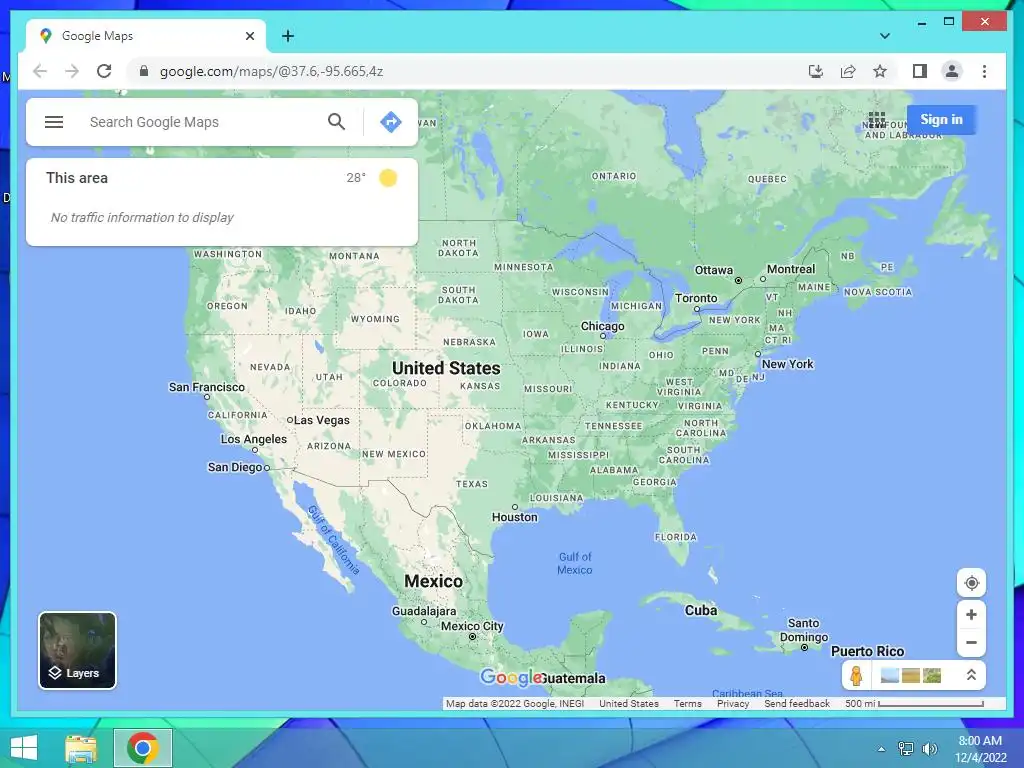Image resolution: width=1024 pixels, height=768 pixels.
Task: Open the Privacy link
Action: coord(733,703)
